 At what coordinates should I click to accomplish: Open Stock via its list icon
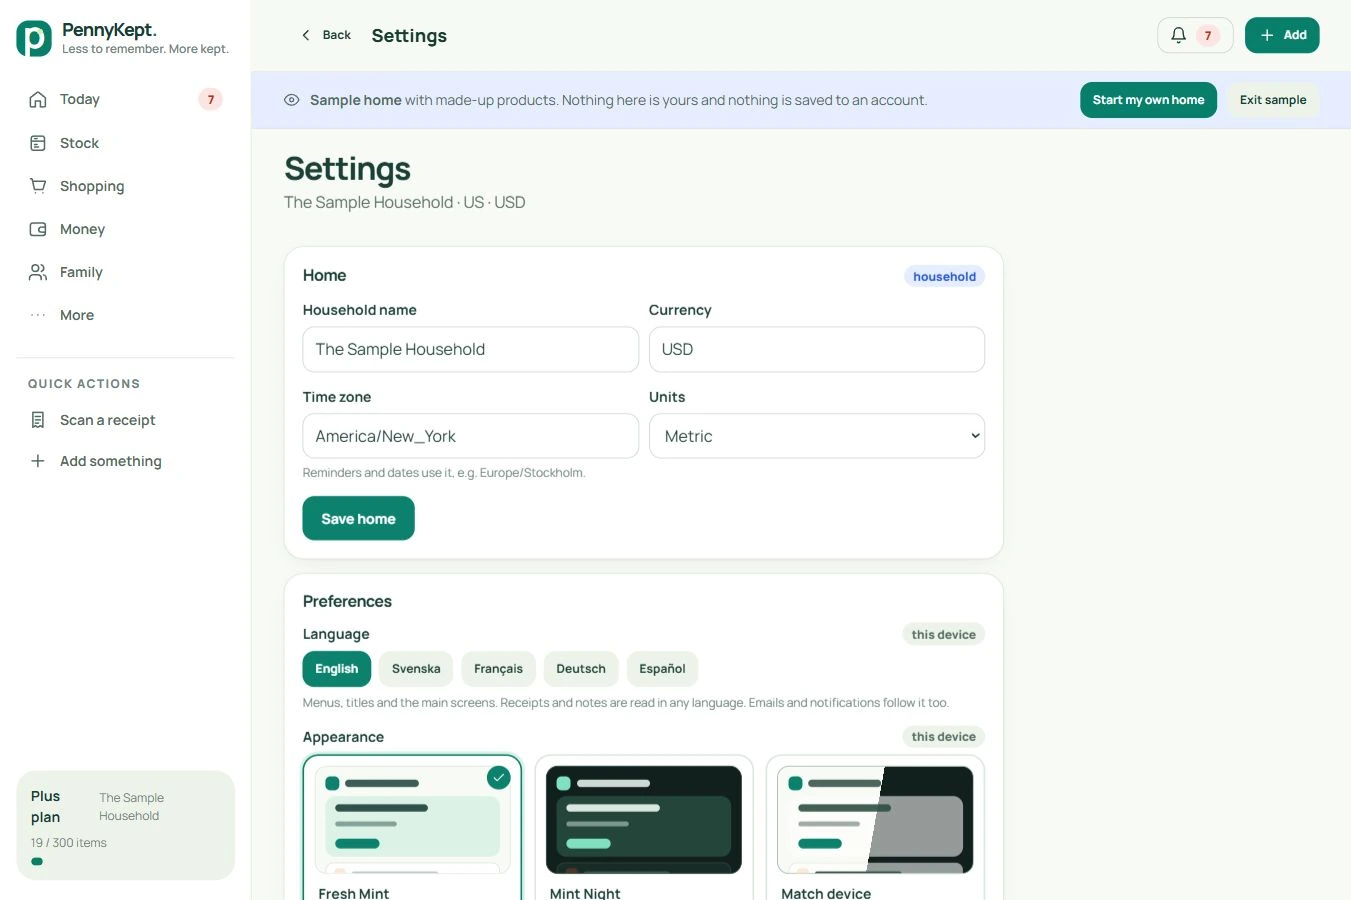point(38,143)
